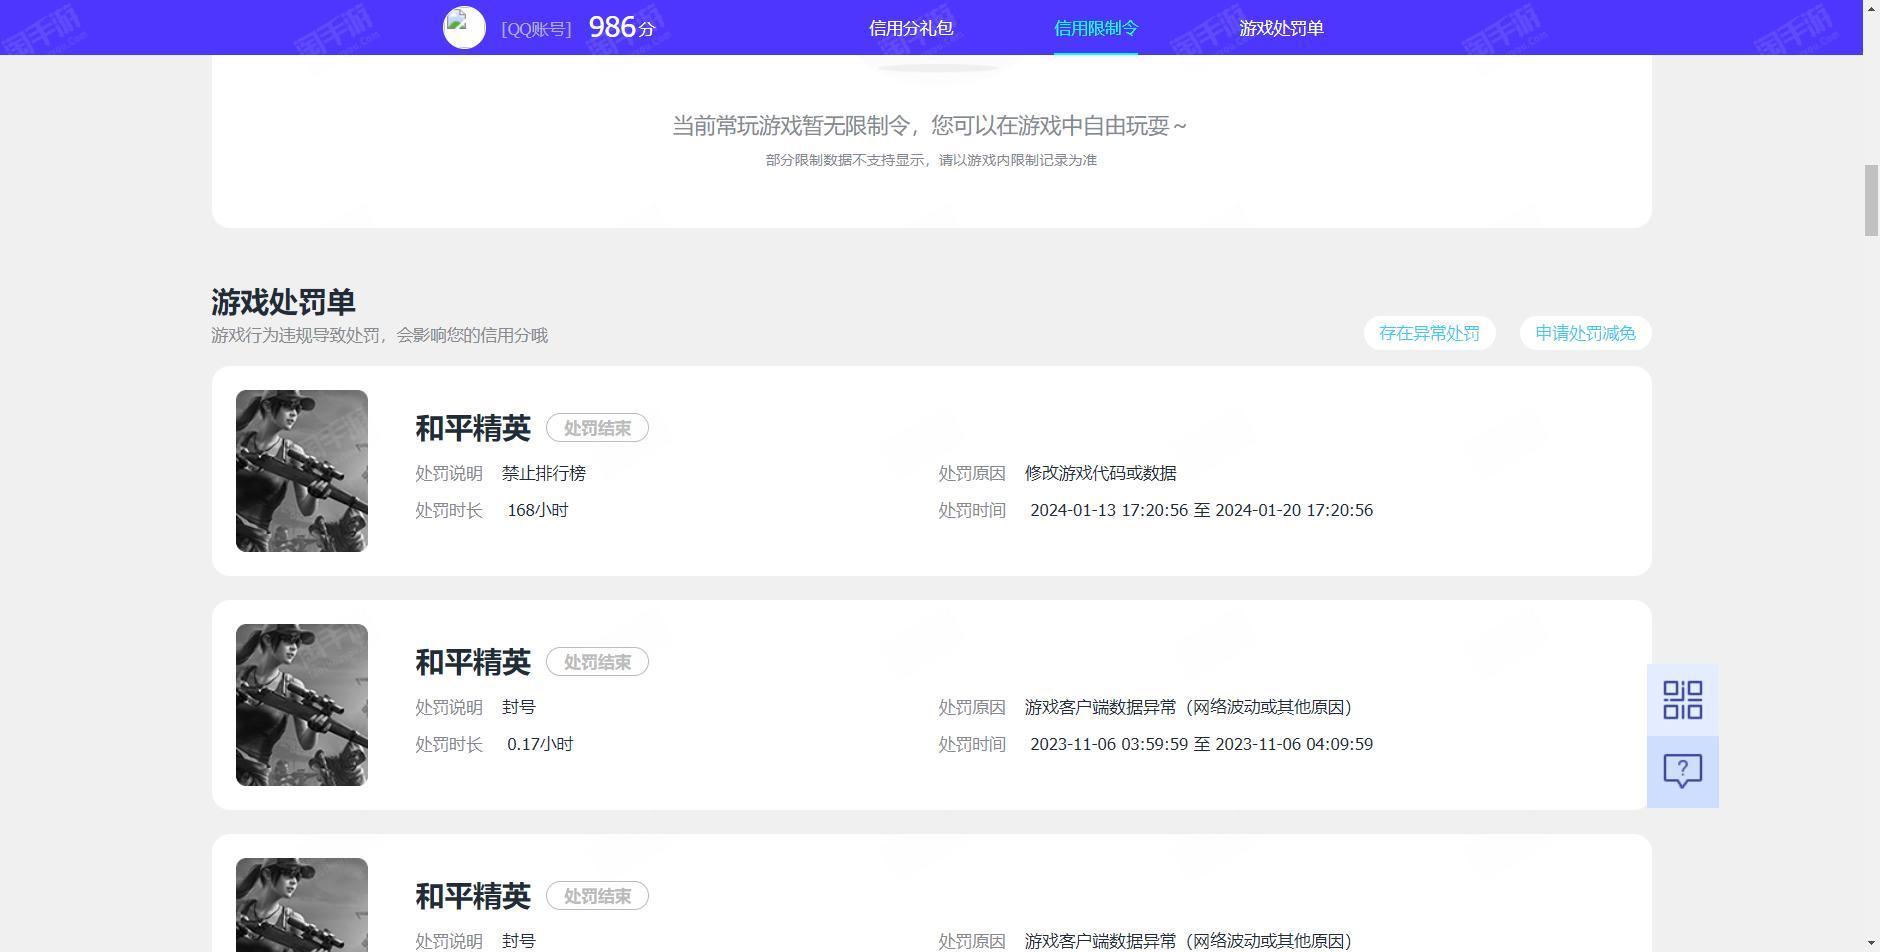Screen dimensions: 1880x952
Task: Select 和平精英 title on the 168小时 card
Action: click(473, 428)
